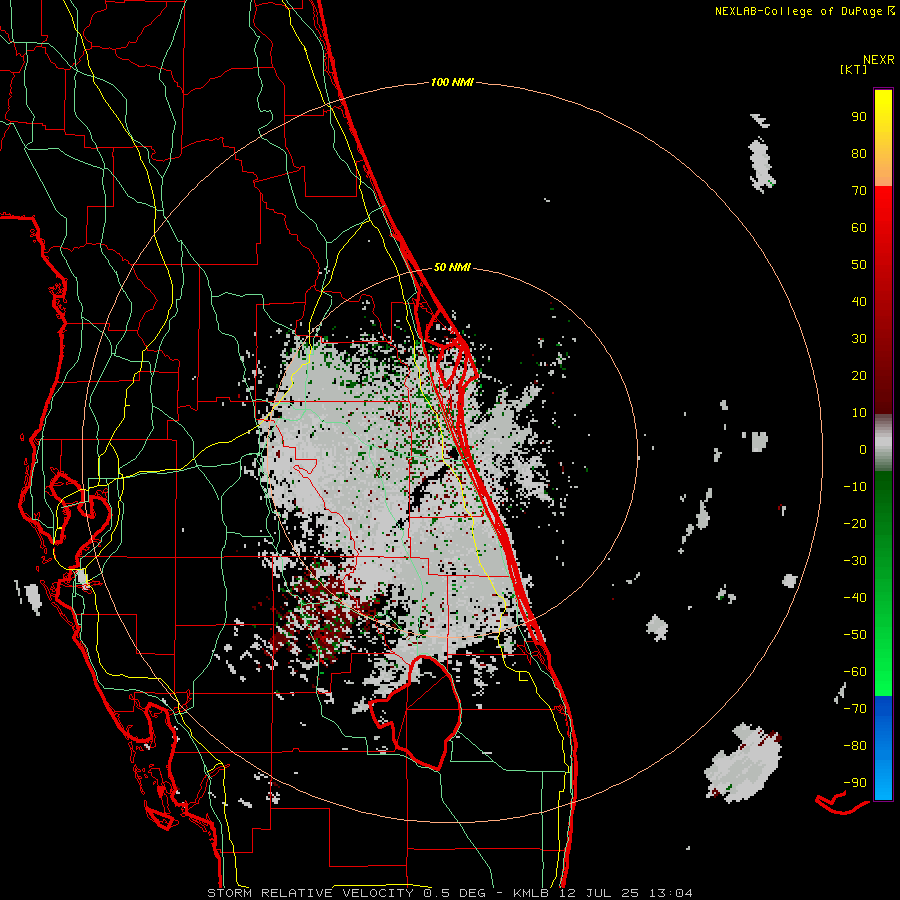This screenshot has height=900, width=900.
Task: Click the -30 scale value
Action: tap(855, 561)
